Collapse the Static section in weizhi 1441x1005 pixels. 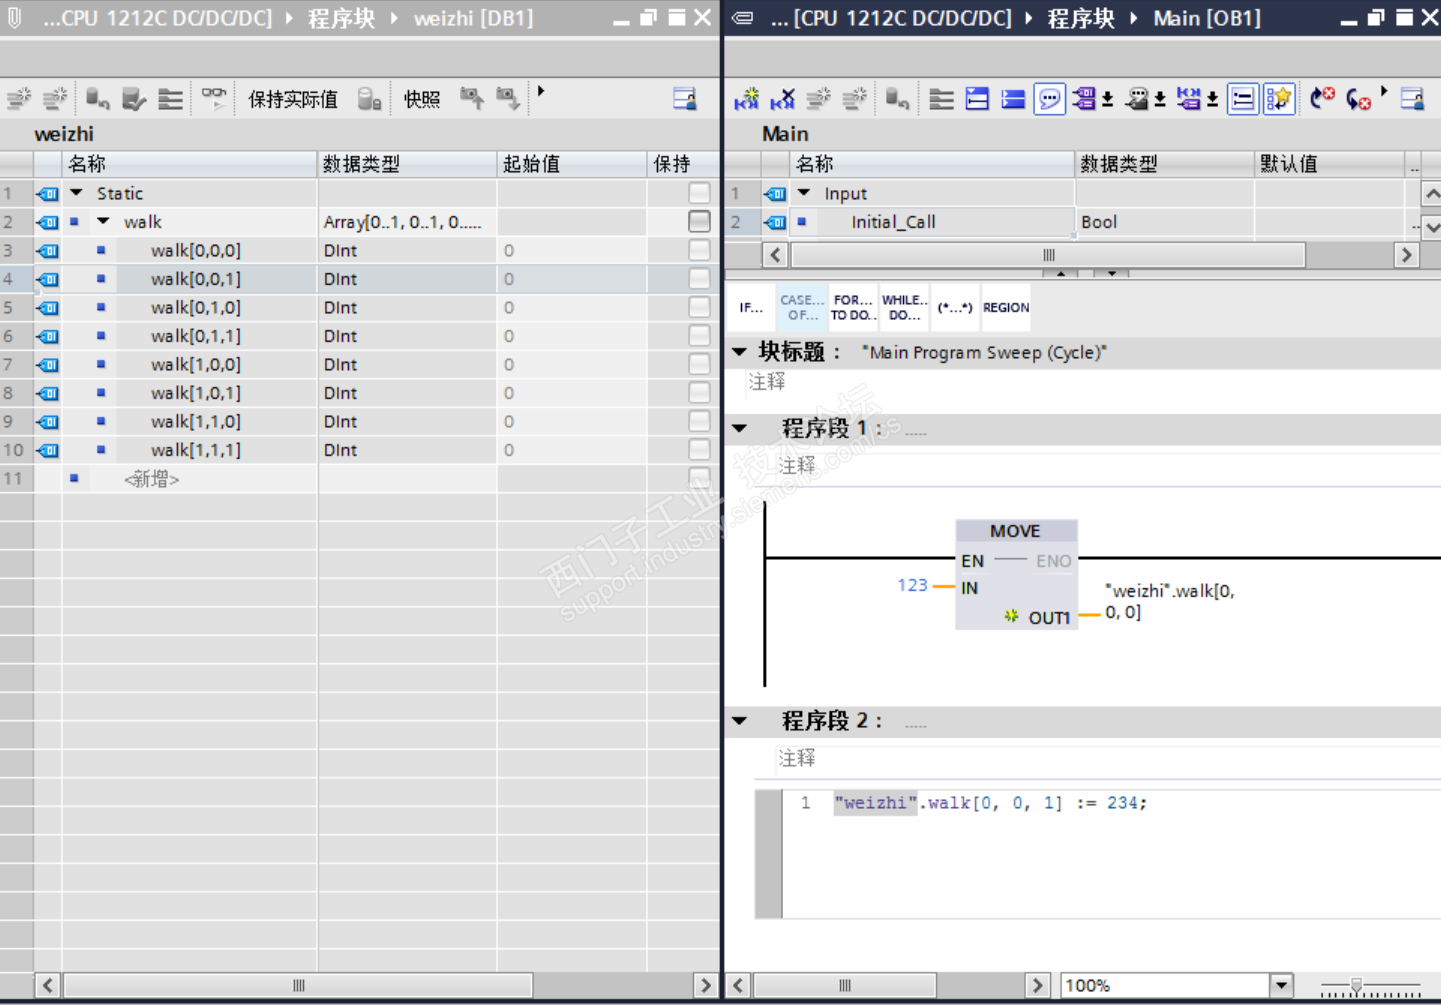click(76, 193)
